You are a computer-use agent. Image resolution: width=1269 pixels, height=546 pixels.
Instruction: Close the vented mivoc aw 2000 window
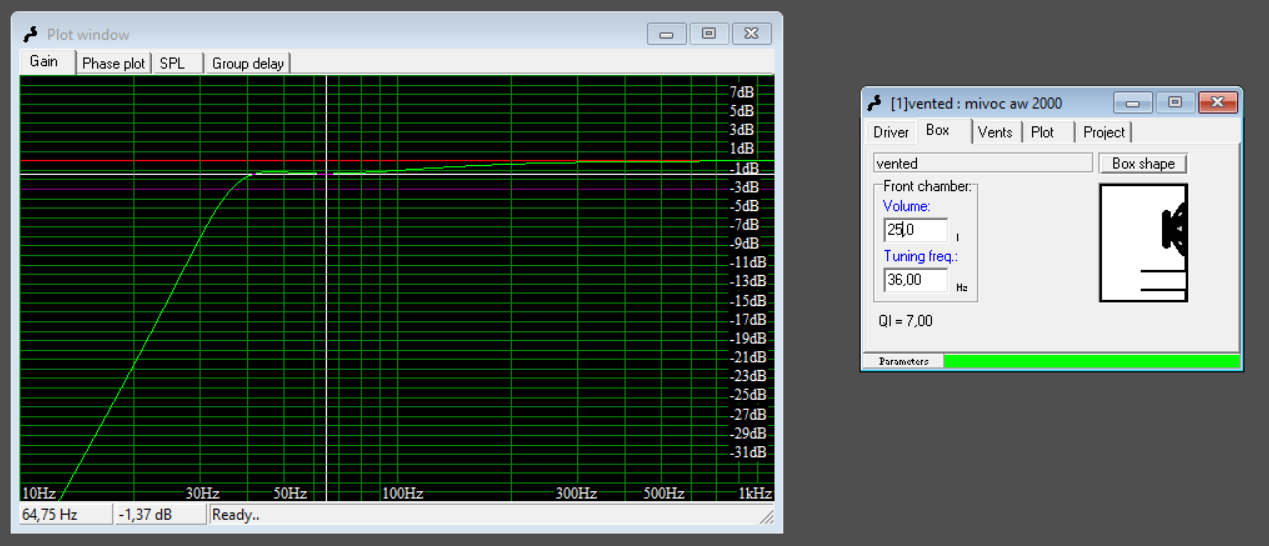coord(1217,103)
